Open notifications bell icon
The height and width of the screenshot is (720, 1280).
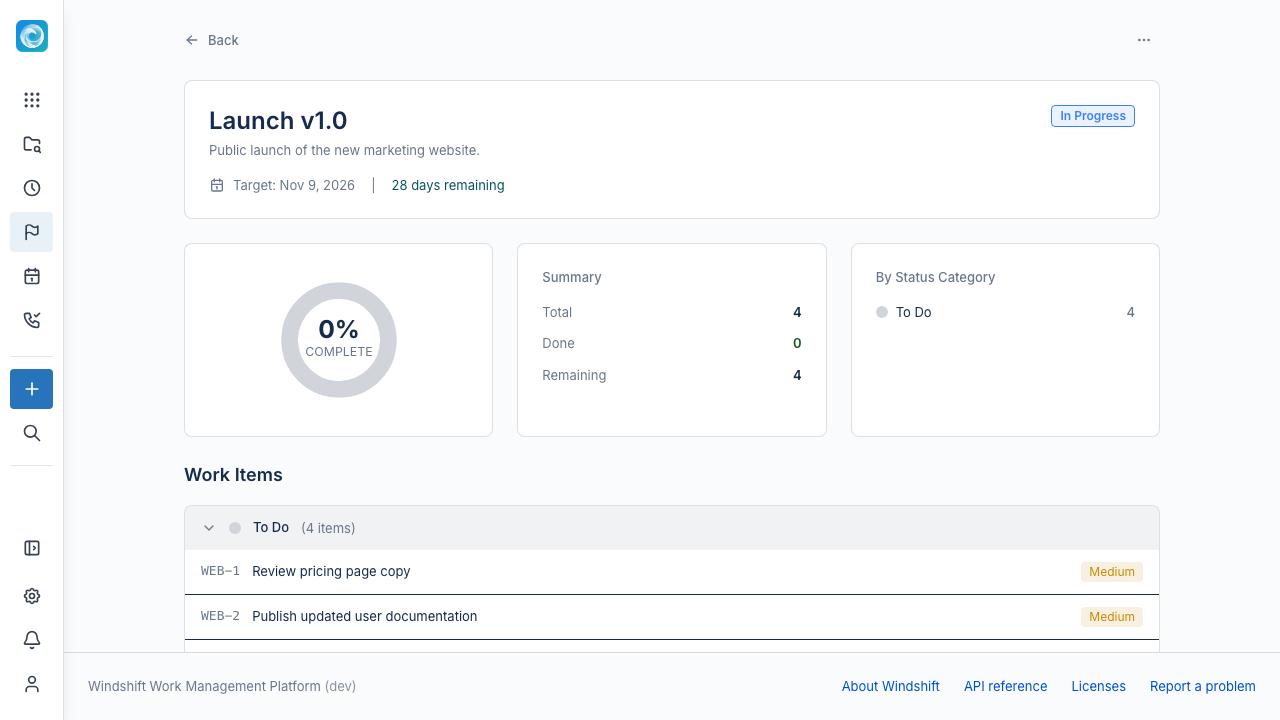click(x=32, y=640)
